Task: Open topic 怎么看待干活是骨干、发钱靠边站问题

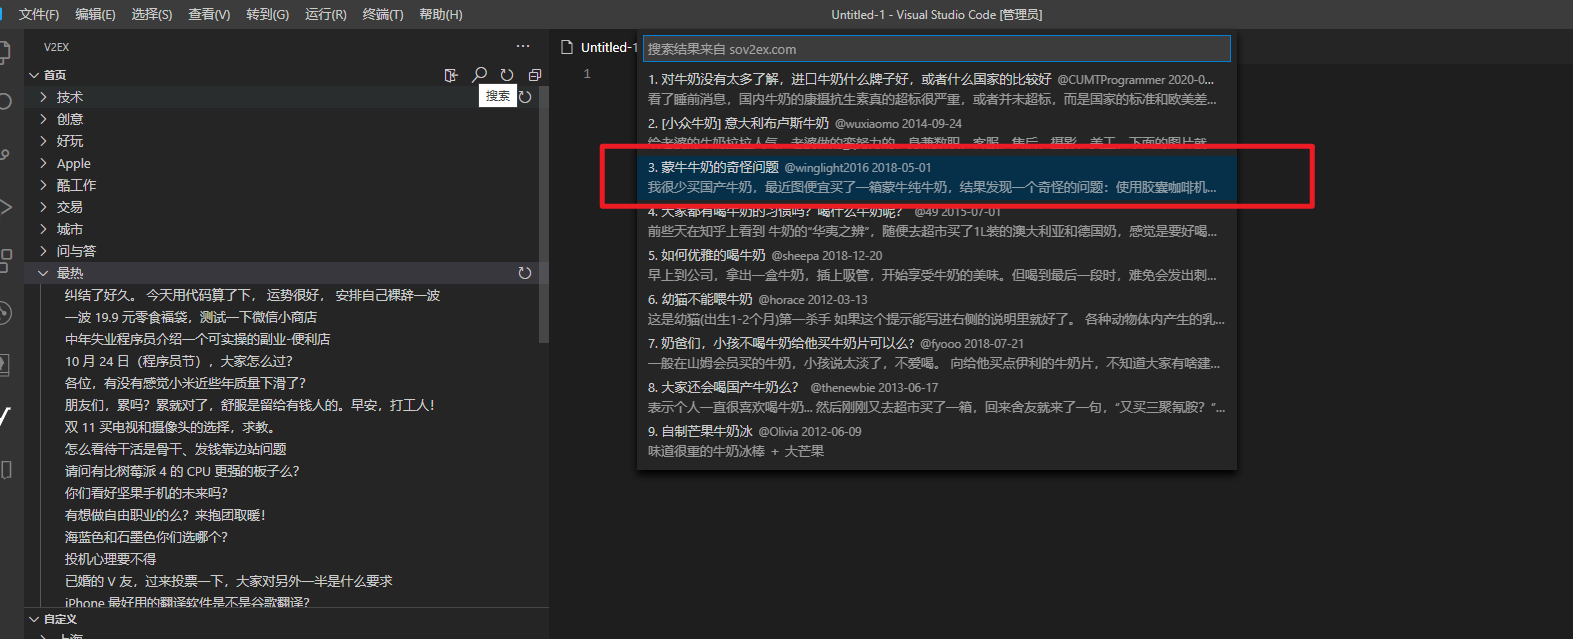Action: point(176,449)
